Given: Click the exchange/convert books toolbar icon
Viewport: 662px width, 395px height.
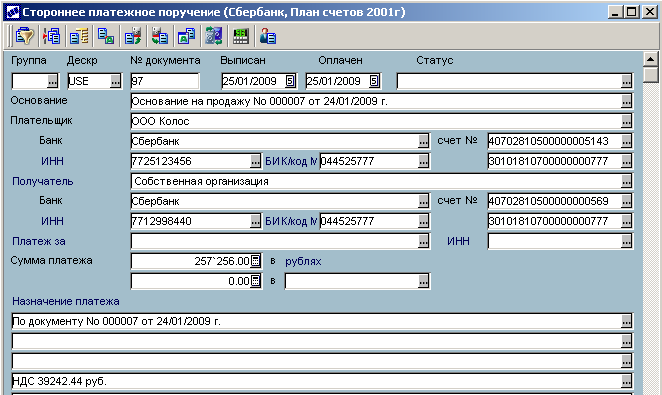Looking at the screenshot, I should pyautogui.click(x=214, y=36).
